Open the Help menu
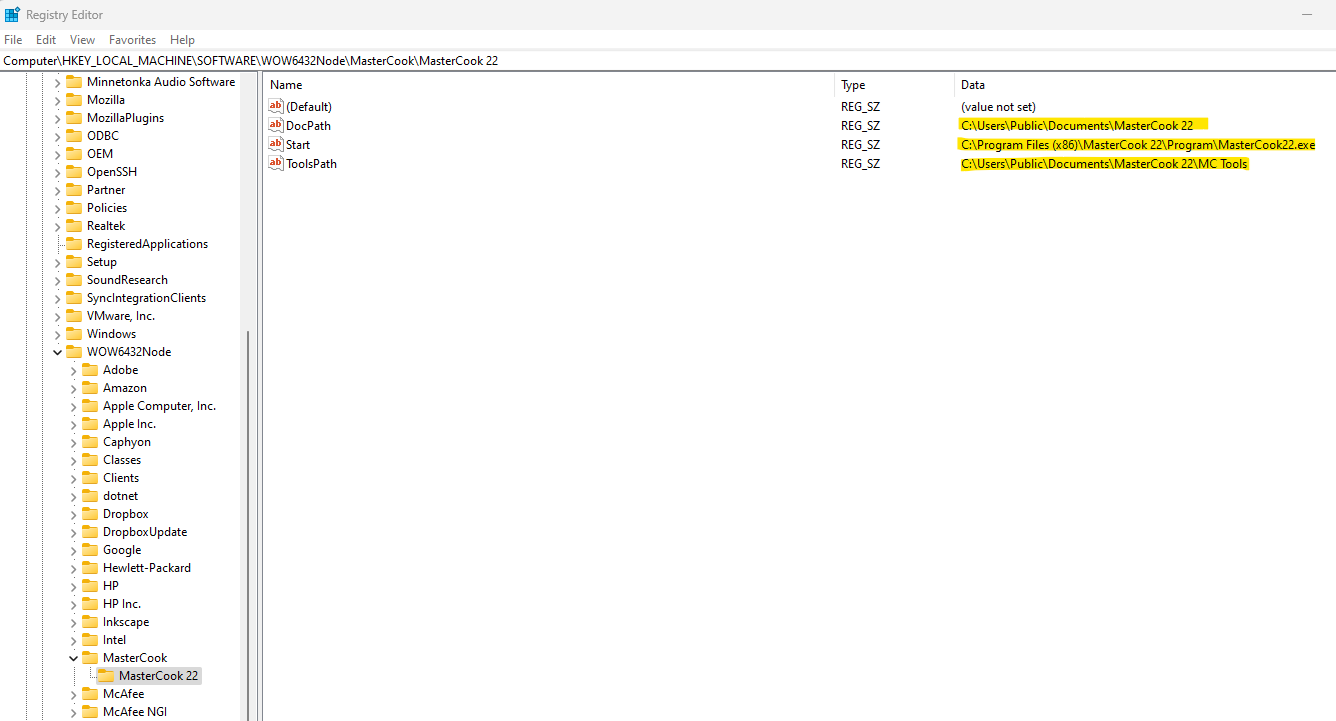The width and height of the screenshot is (1336, 721). [x=182, y=40]
